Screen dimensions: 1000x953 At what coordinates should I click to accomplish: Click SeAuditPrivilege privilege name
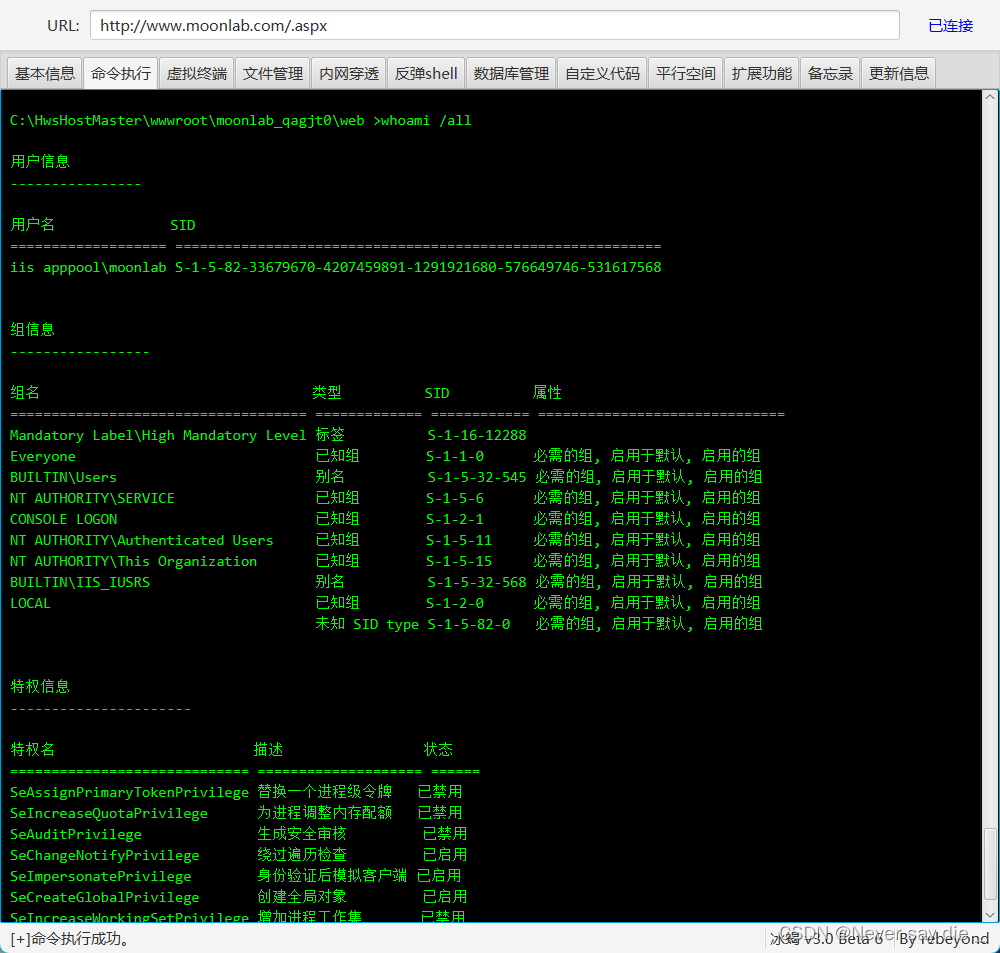[76, 834]
